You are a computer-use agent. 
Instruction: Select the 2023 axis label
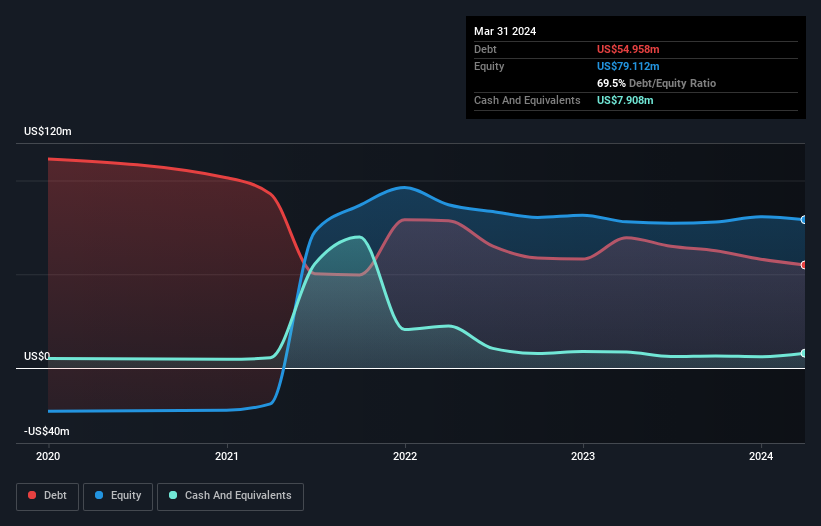pos(583,456)
